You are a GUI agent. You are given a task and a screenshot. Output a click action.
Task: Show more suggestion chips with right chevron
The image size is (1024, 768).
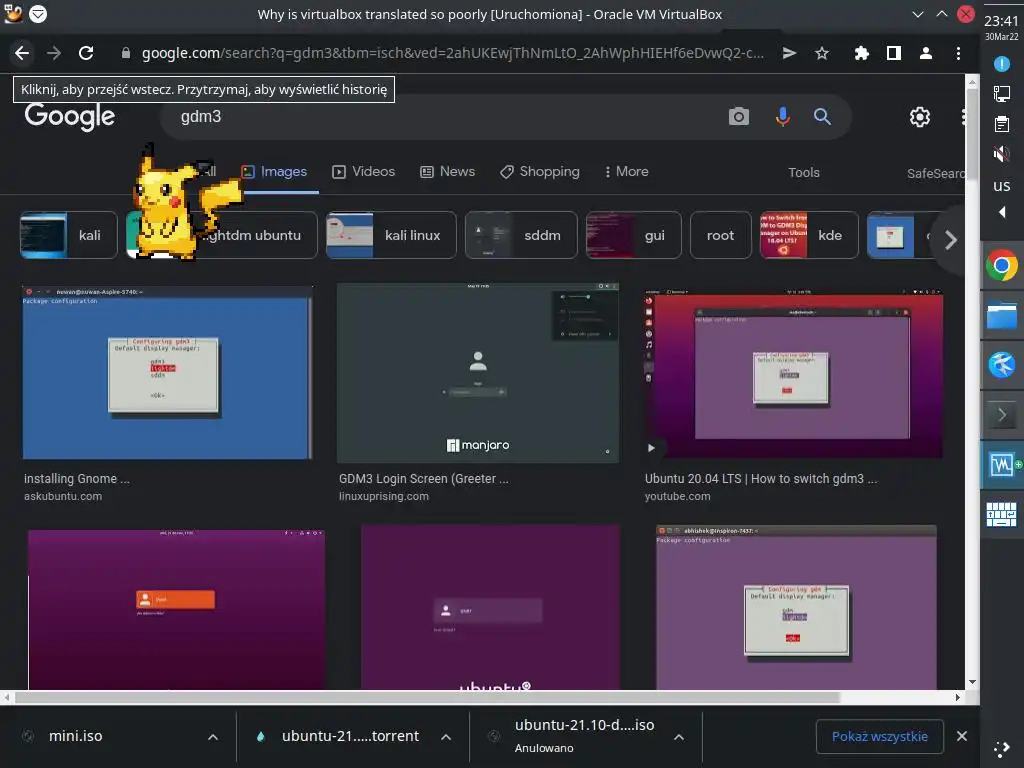coord(951,240)
